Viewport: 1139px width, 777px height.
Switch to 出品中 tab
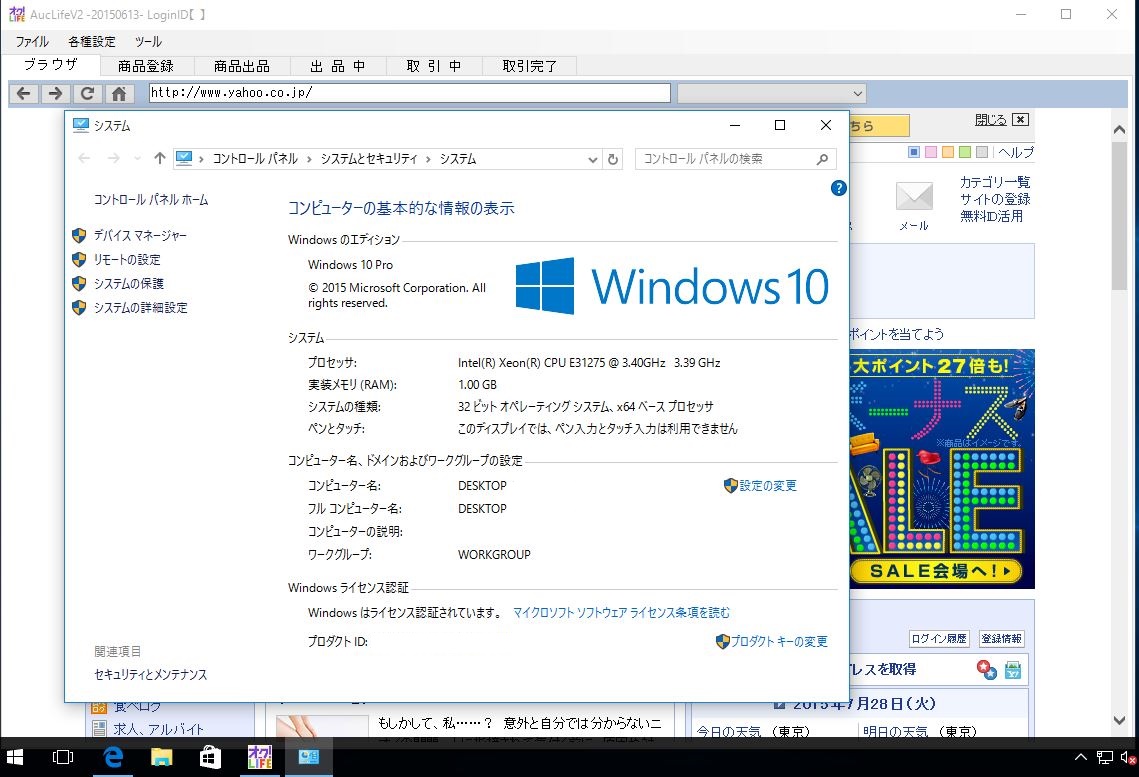coord(338,66)
